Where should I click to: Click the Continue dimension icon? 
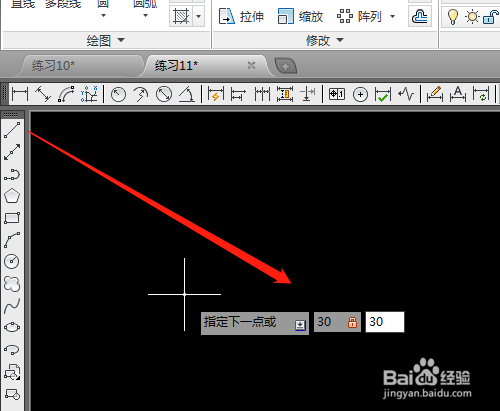pyautogui.click(x=262, y=94)
